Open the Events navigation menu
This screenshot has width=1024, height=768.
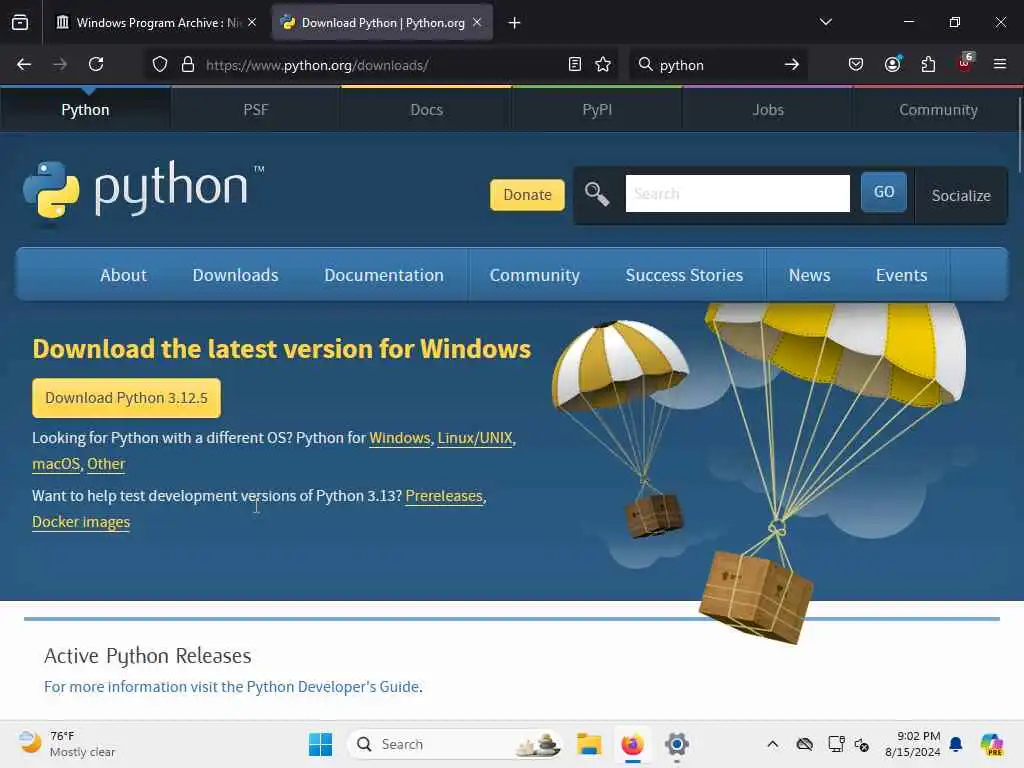click(x=901, y=275)
